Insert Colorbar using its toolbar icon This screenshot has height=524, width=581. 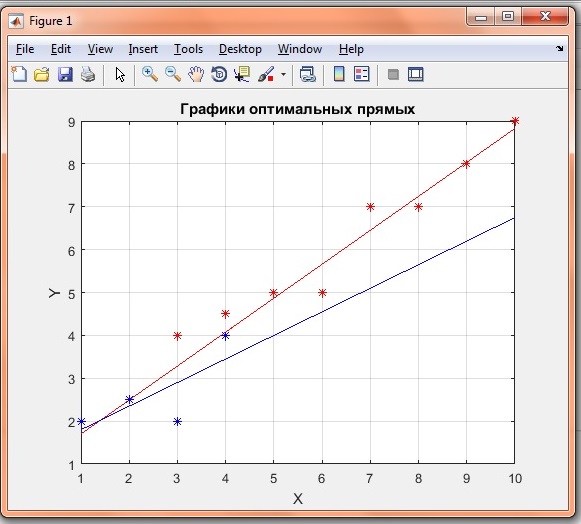point(339,74)
